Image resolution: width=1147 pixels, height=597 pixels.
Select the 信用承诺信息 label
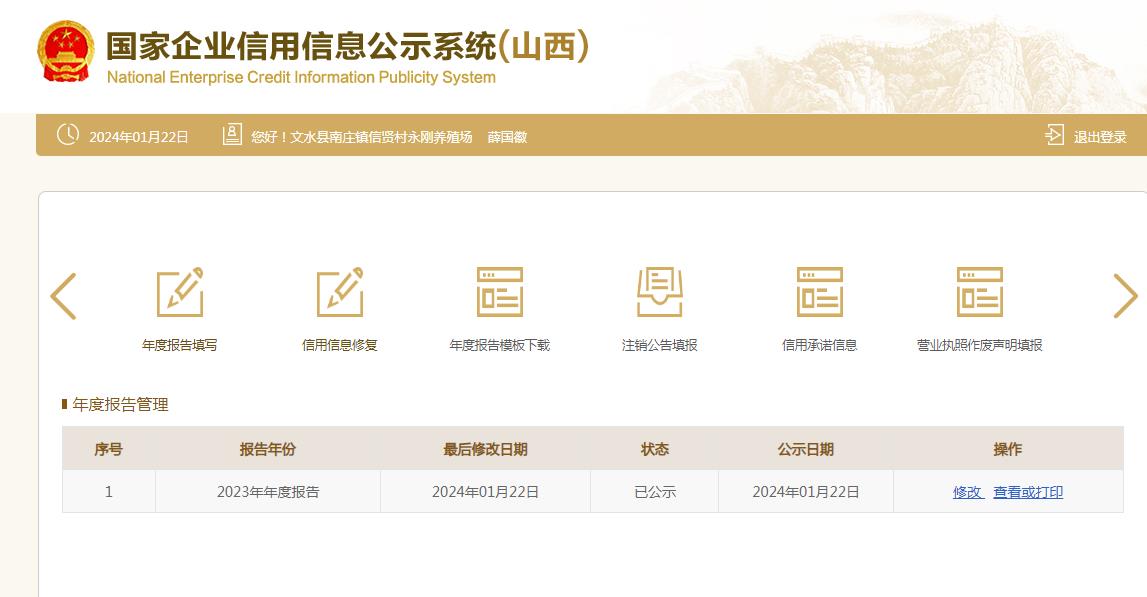[819, 345]
